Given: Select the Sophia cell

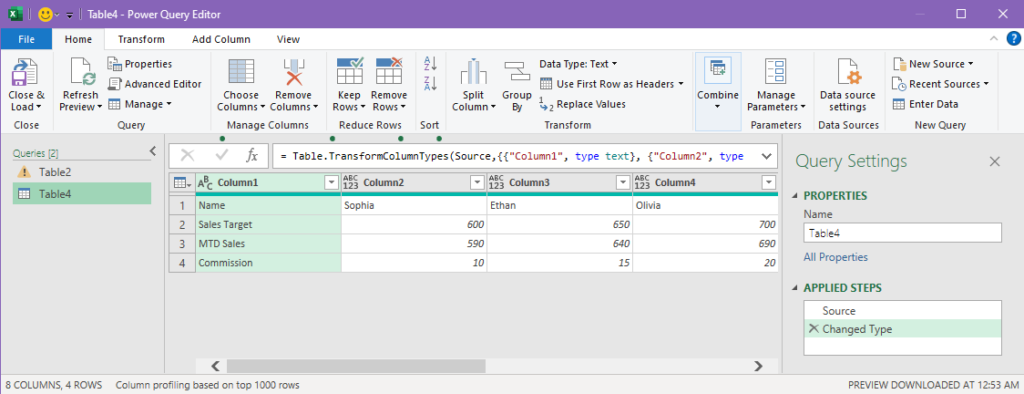Looking at the screenshot, I should point(414,205).
